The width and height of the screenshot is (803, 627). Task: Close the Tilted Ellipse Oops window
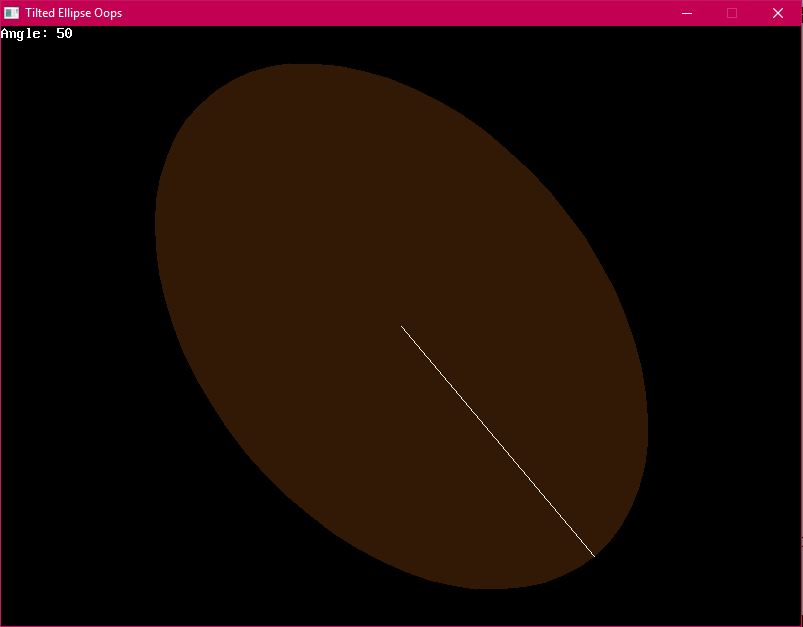[x=778, y=13]
